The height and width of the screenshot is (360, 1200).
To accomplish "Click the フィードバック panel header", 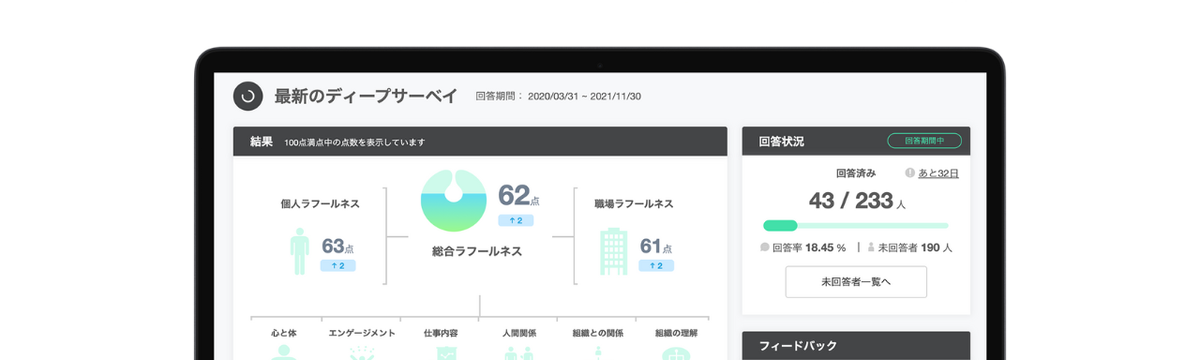I will (x=856, y=345).
